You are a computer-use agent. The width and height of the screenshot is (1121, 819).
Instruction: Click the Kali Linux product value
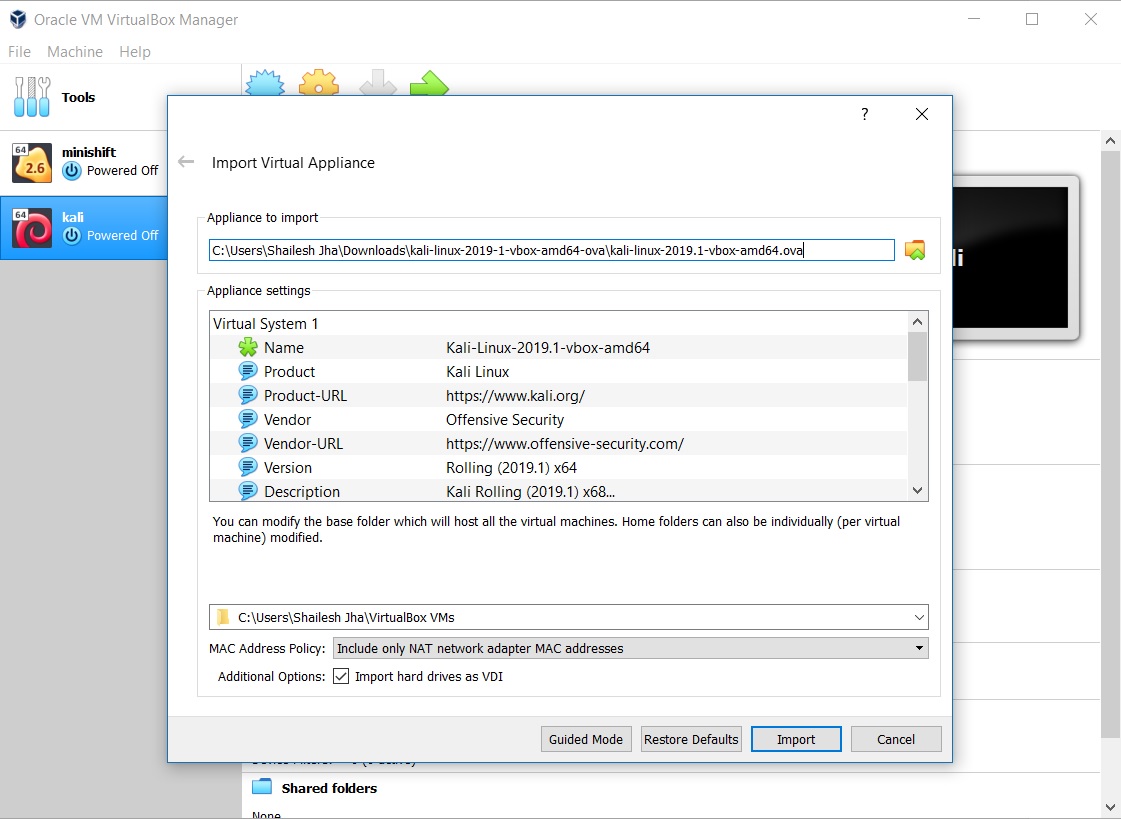tap(478, 372)
